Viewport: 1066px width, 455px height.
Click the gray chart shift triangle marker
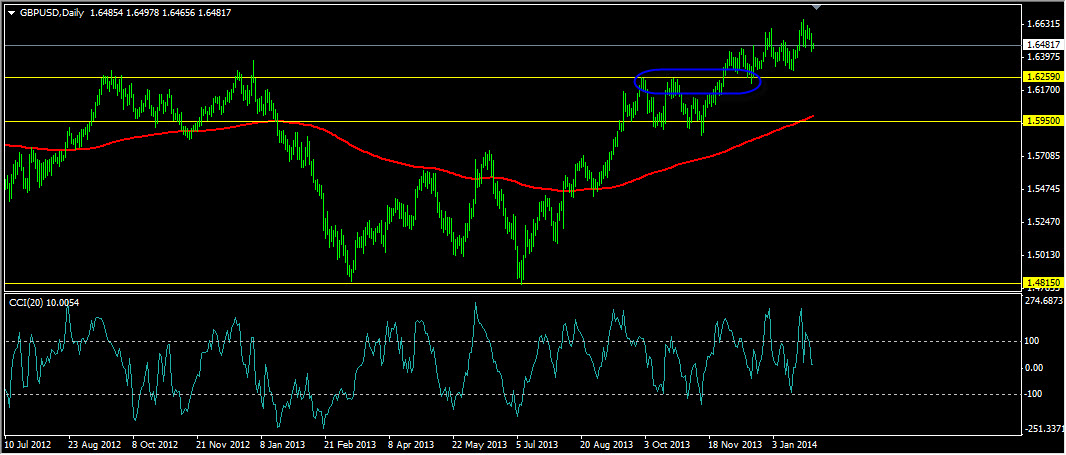click(x=818, y=7)
